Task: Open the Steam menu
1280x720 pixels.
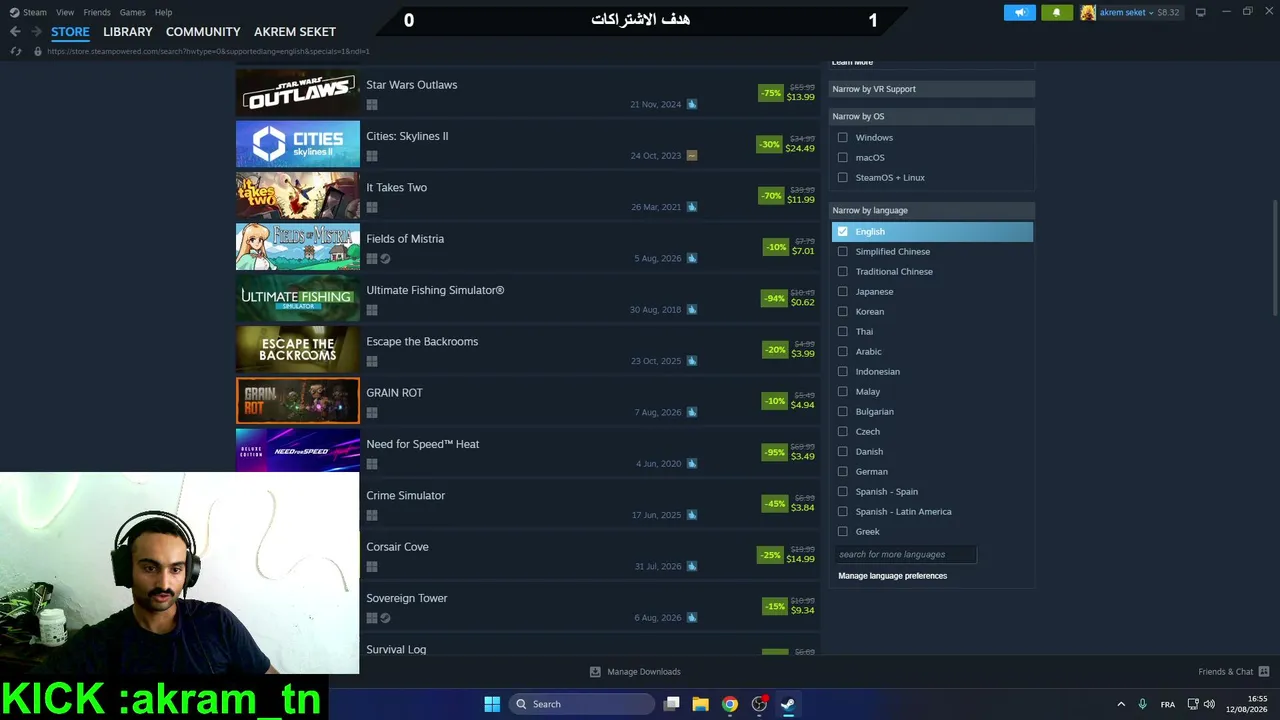Action: (x=35, y=12)
